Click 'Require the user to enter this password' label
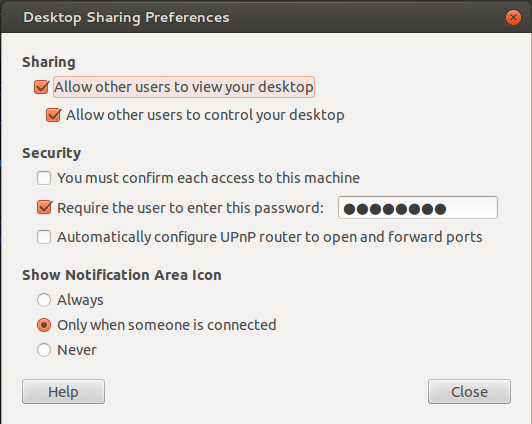Image resolution: width=532 pixels, height=424 pixels. coord(190,208)
